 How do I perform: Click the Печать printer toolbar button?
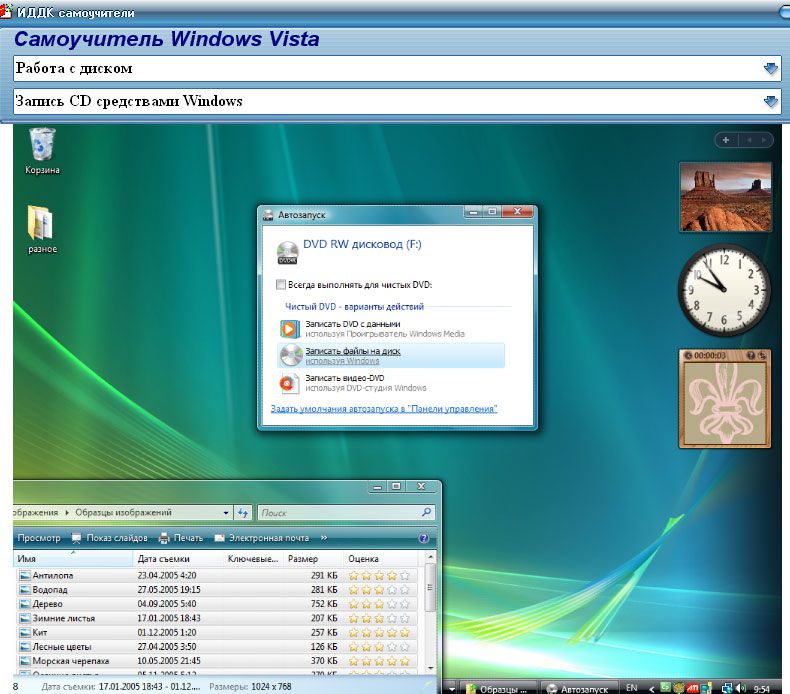tap(180, 538)
